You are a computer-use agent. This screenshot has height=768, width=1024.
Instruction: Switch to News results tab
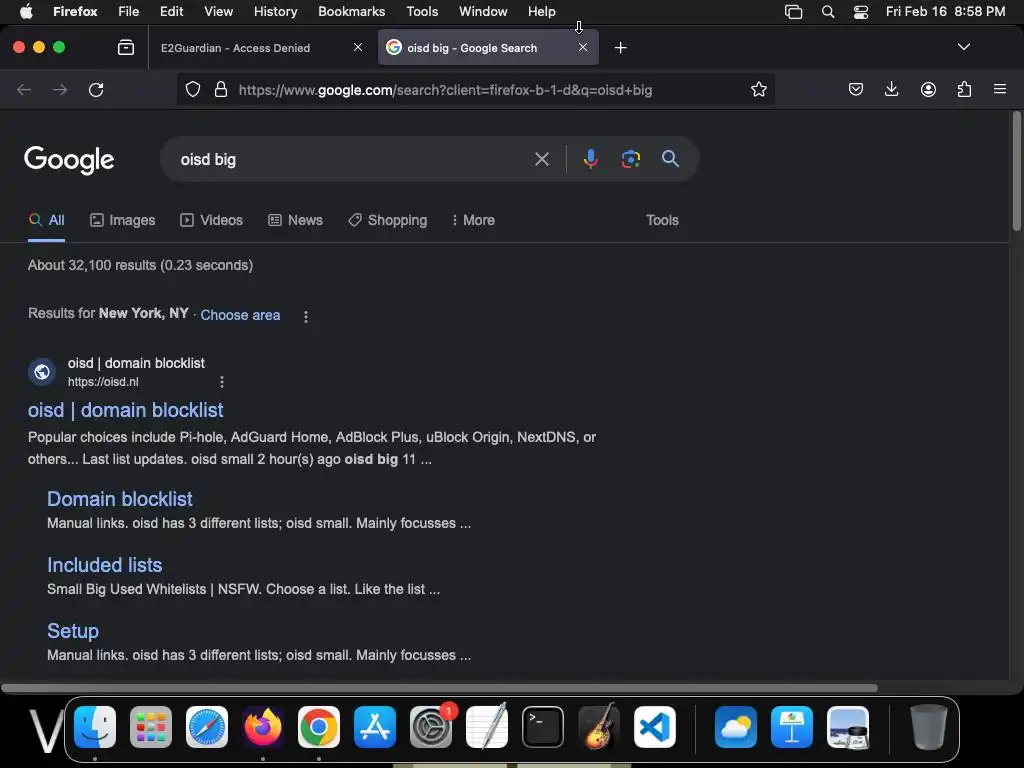click(296, 220)
